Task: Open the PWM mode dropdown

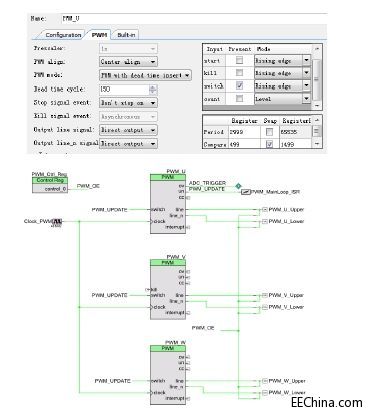Action: (x=145, y=75)
